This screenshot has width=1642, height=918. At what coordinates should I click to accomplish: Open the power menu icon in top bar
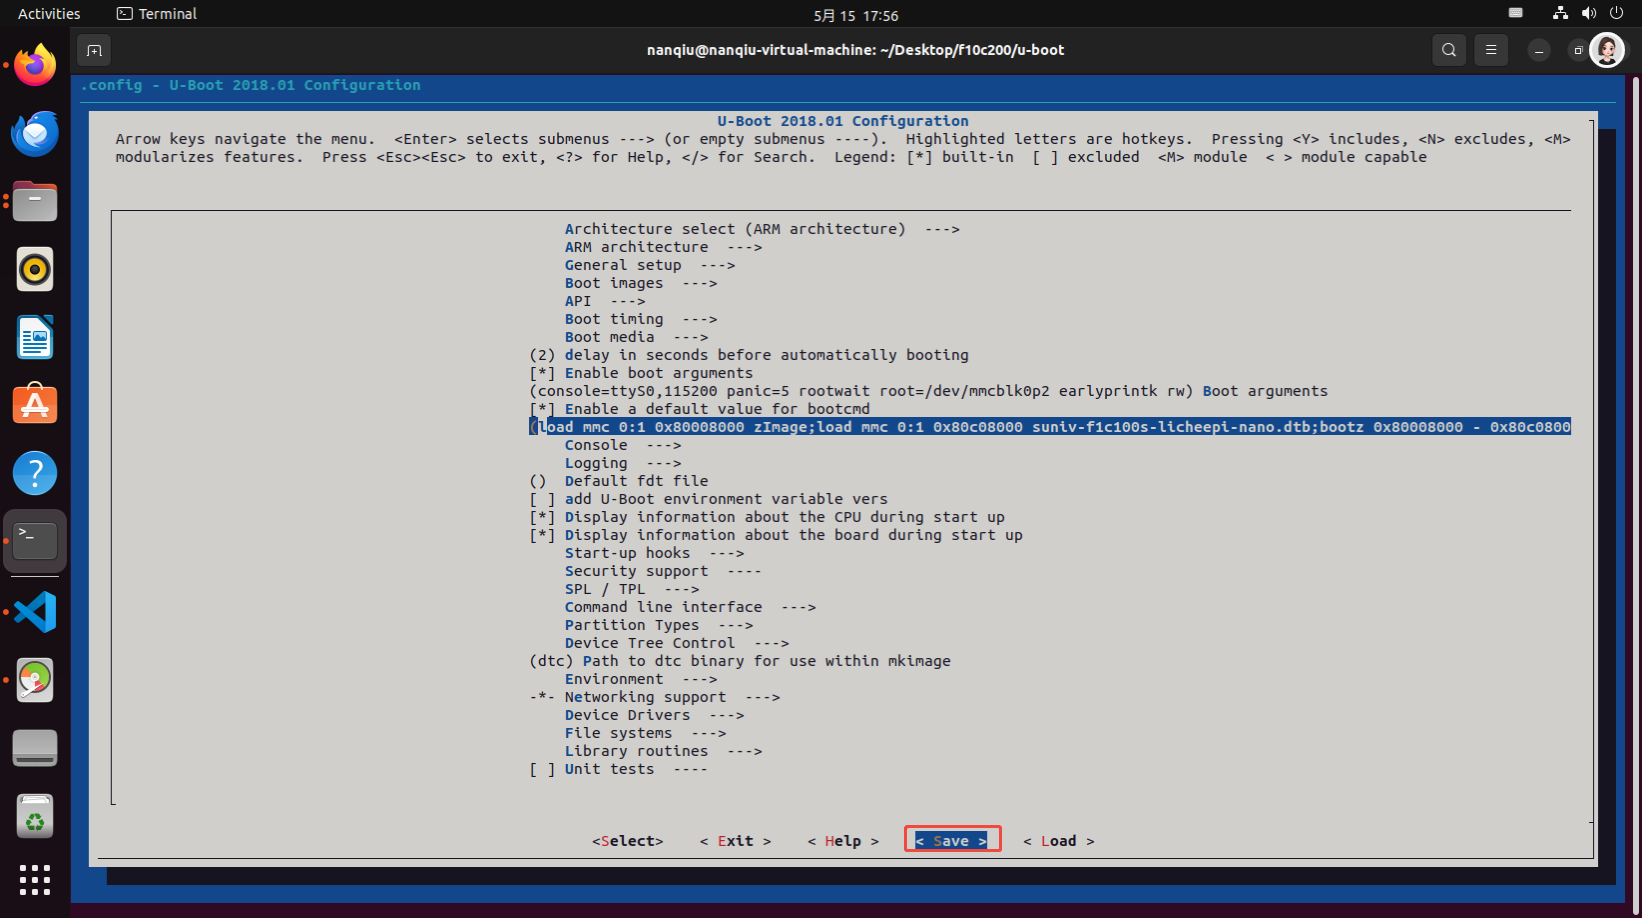click(1616, 14)
